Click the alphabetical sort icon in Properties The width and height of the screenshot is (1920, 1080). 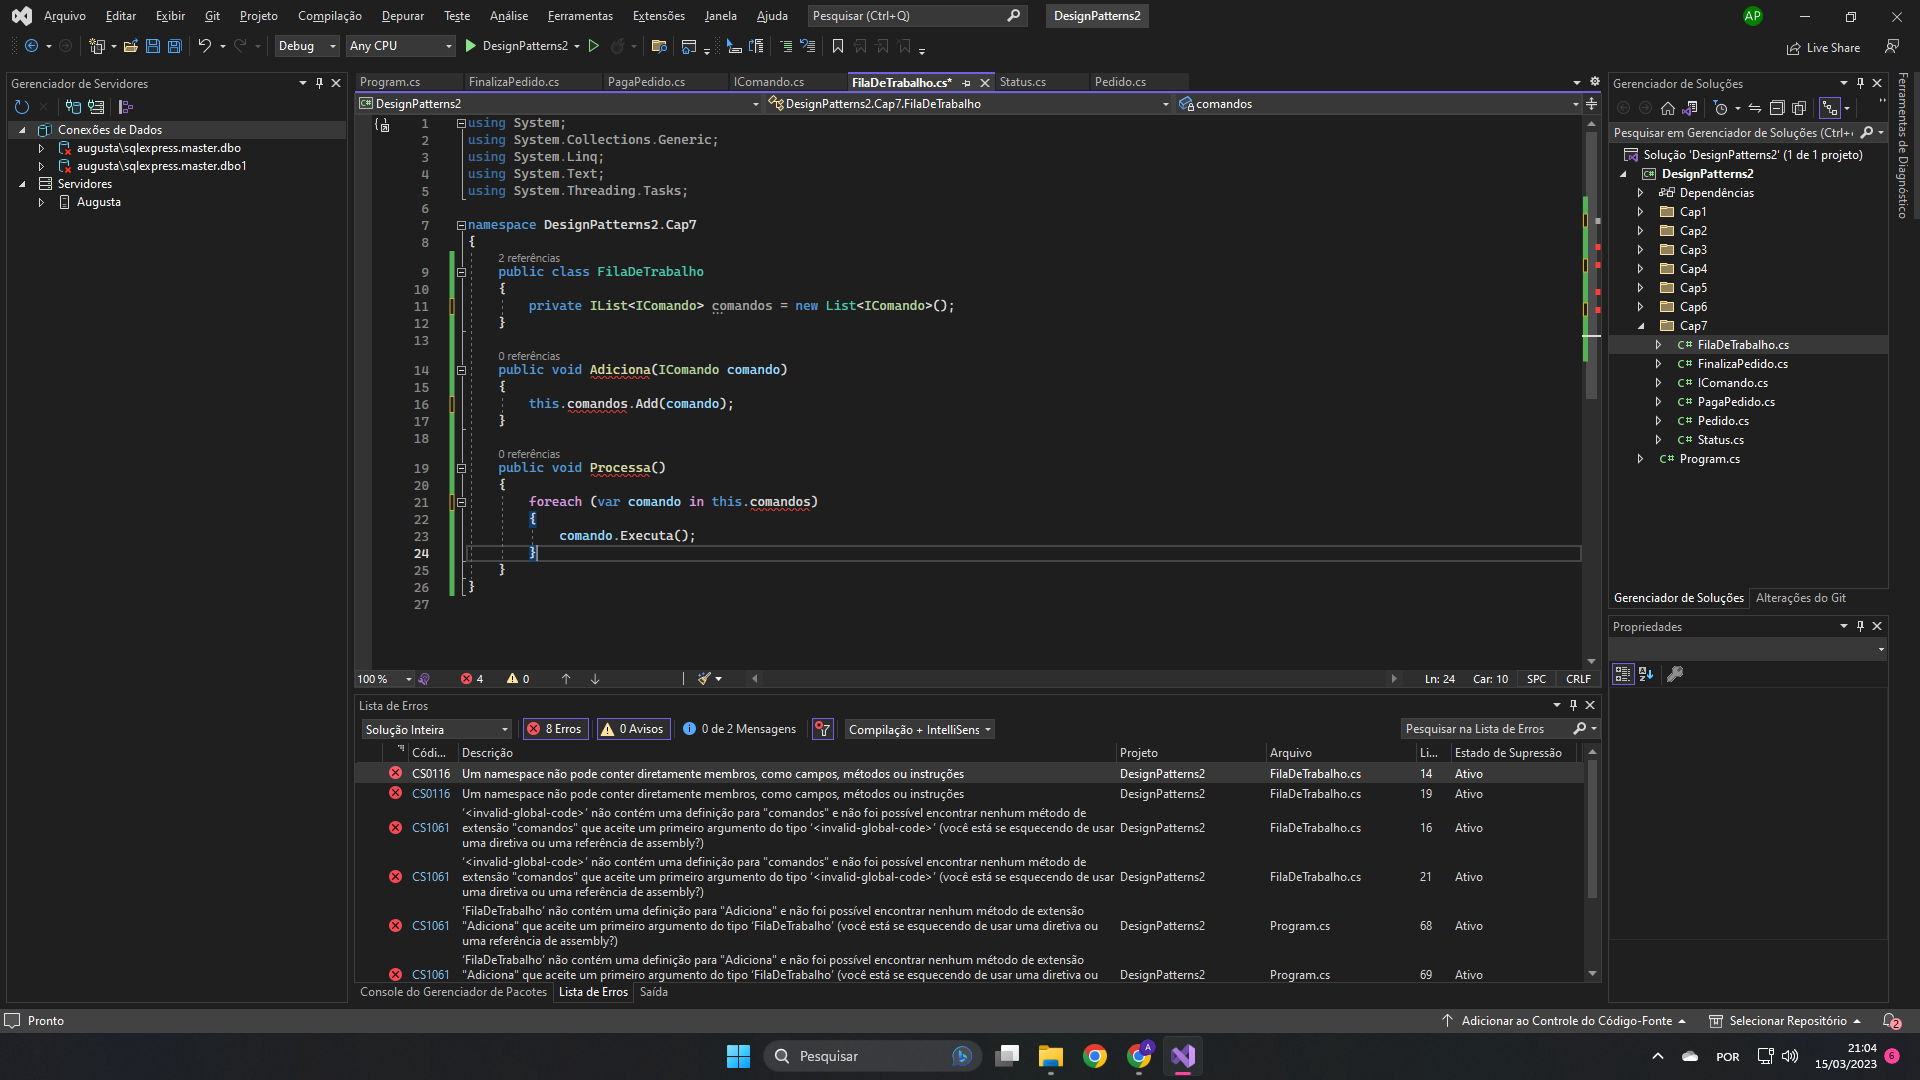(1646, 675)
